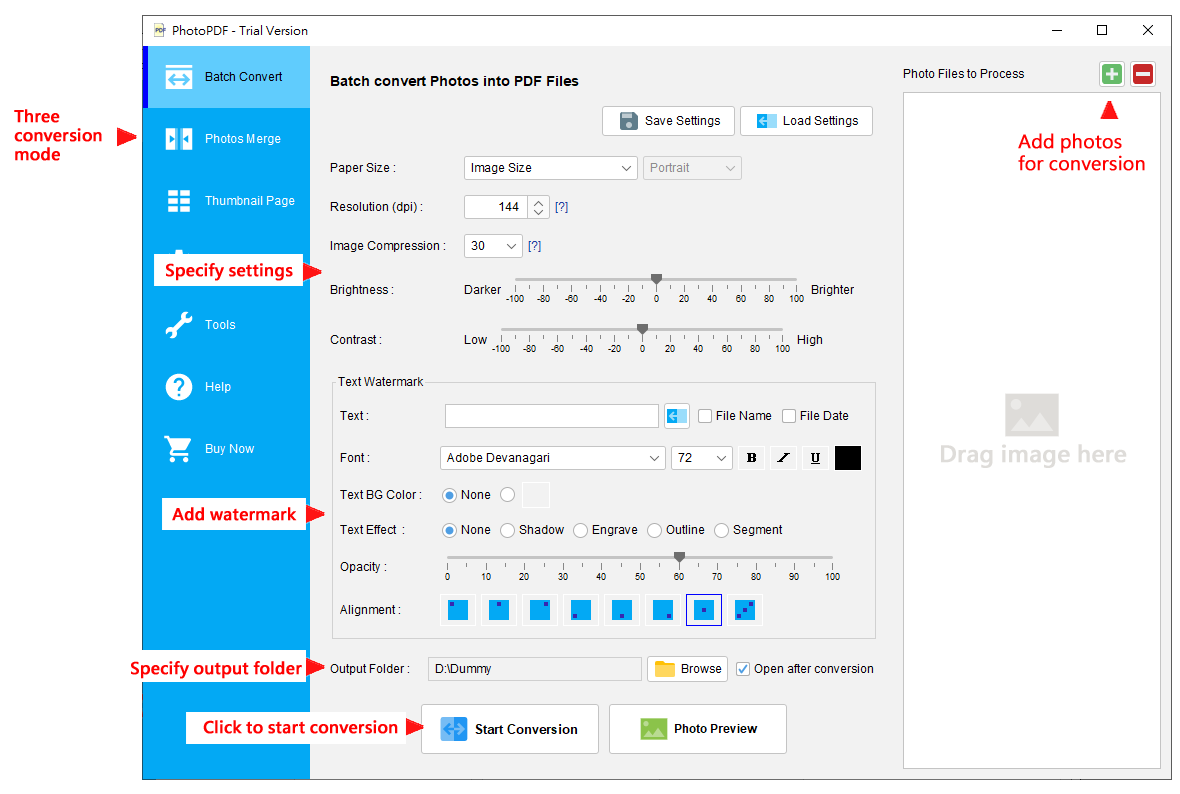Set watermark alignment to bottom-right

coord(662,610)
